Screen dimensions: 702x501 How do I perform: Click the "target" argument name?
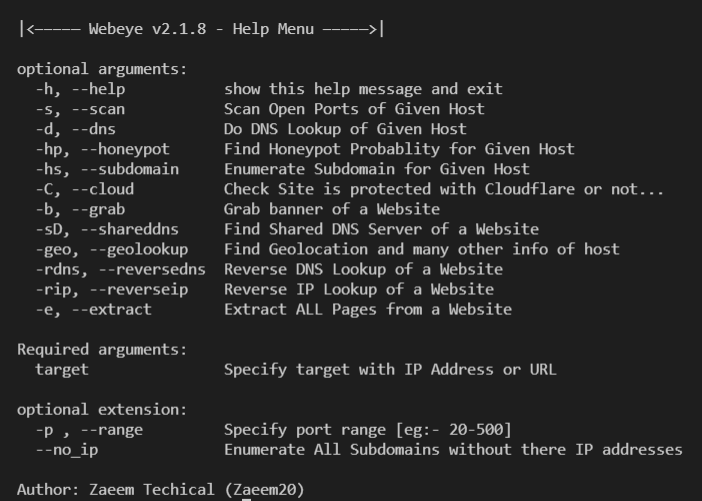[62, 369]
